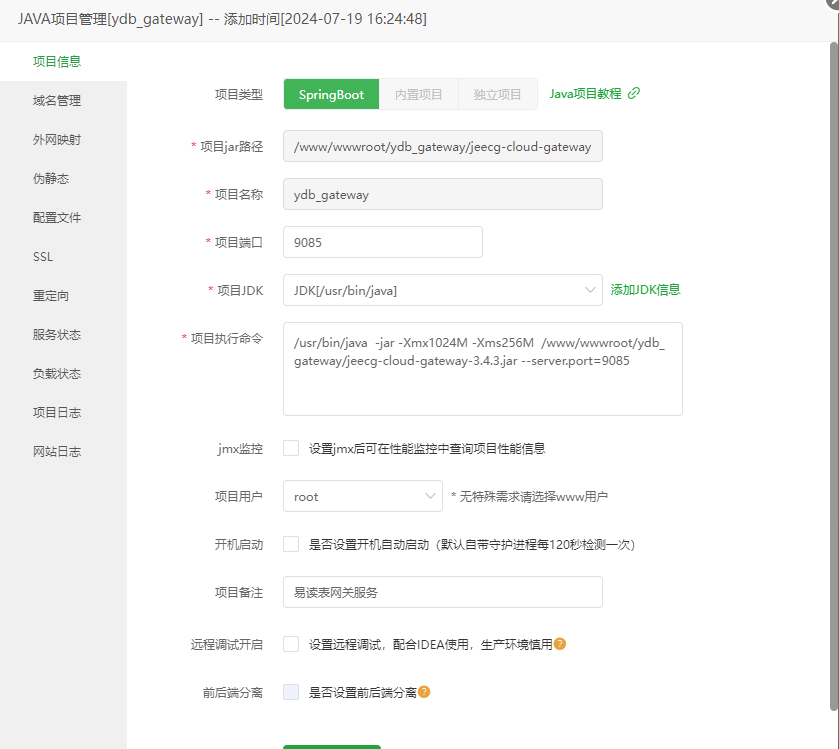Open 域名管理 sidebar tab
This screenshot has height=749, width=839.
click(57, 101)
